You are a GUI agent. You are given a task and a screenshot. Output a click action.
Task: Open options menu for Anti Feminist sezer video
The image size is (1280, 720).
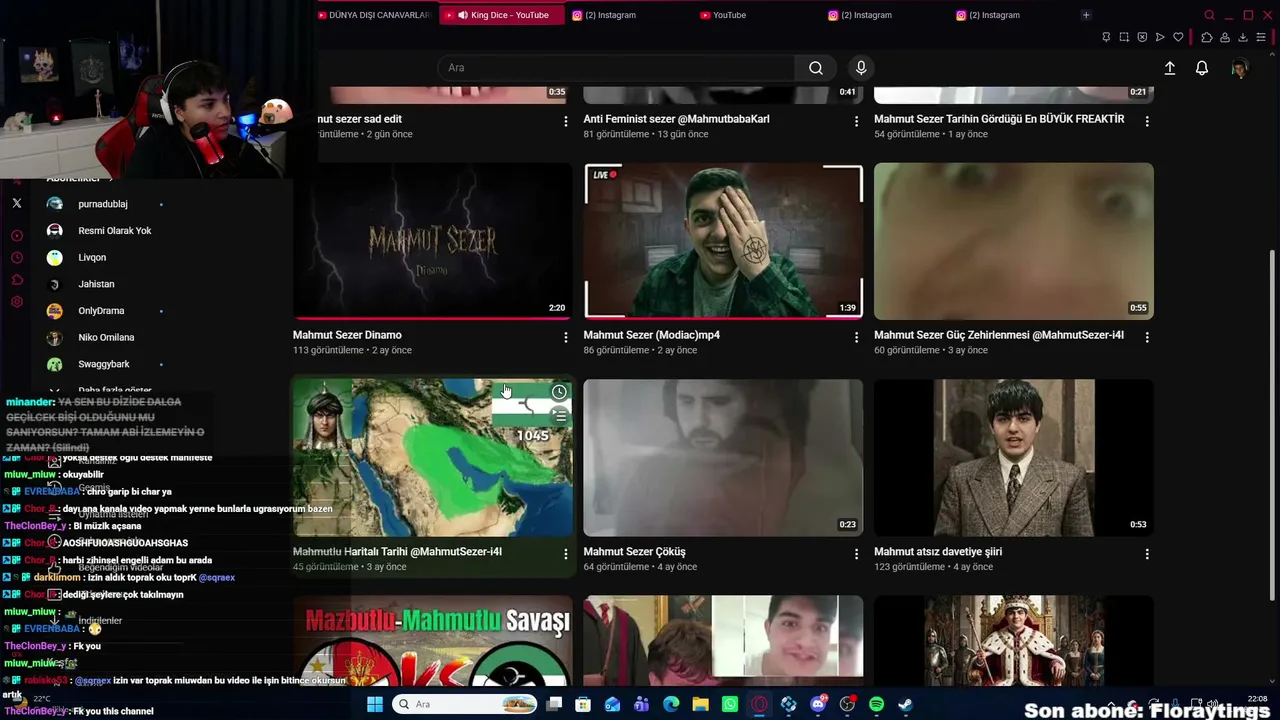(856, 121)
